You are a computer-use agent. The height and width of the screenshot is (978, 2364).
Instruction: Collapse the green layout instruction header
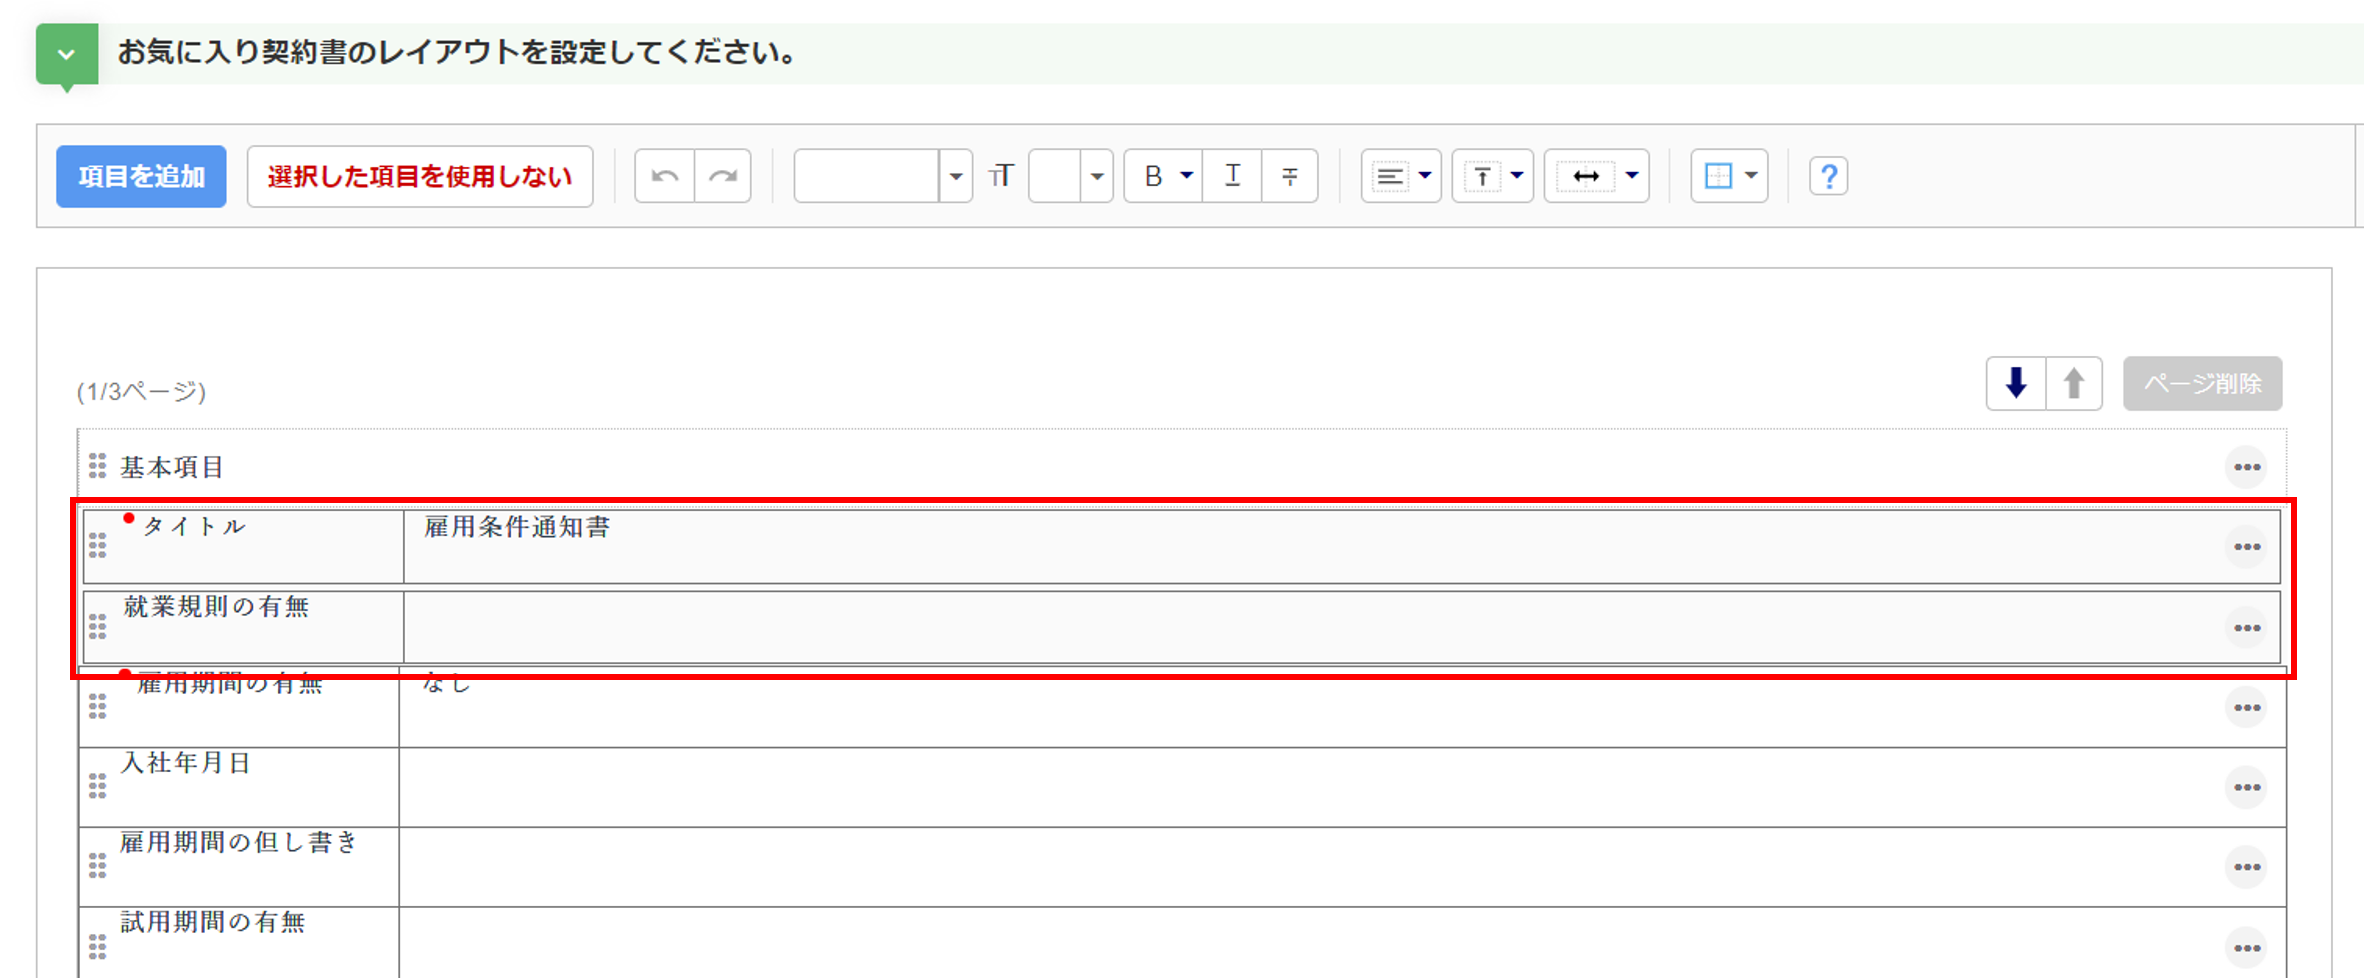[67, 54]
